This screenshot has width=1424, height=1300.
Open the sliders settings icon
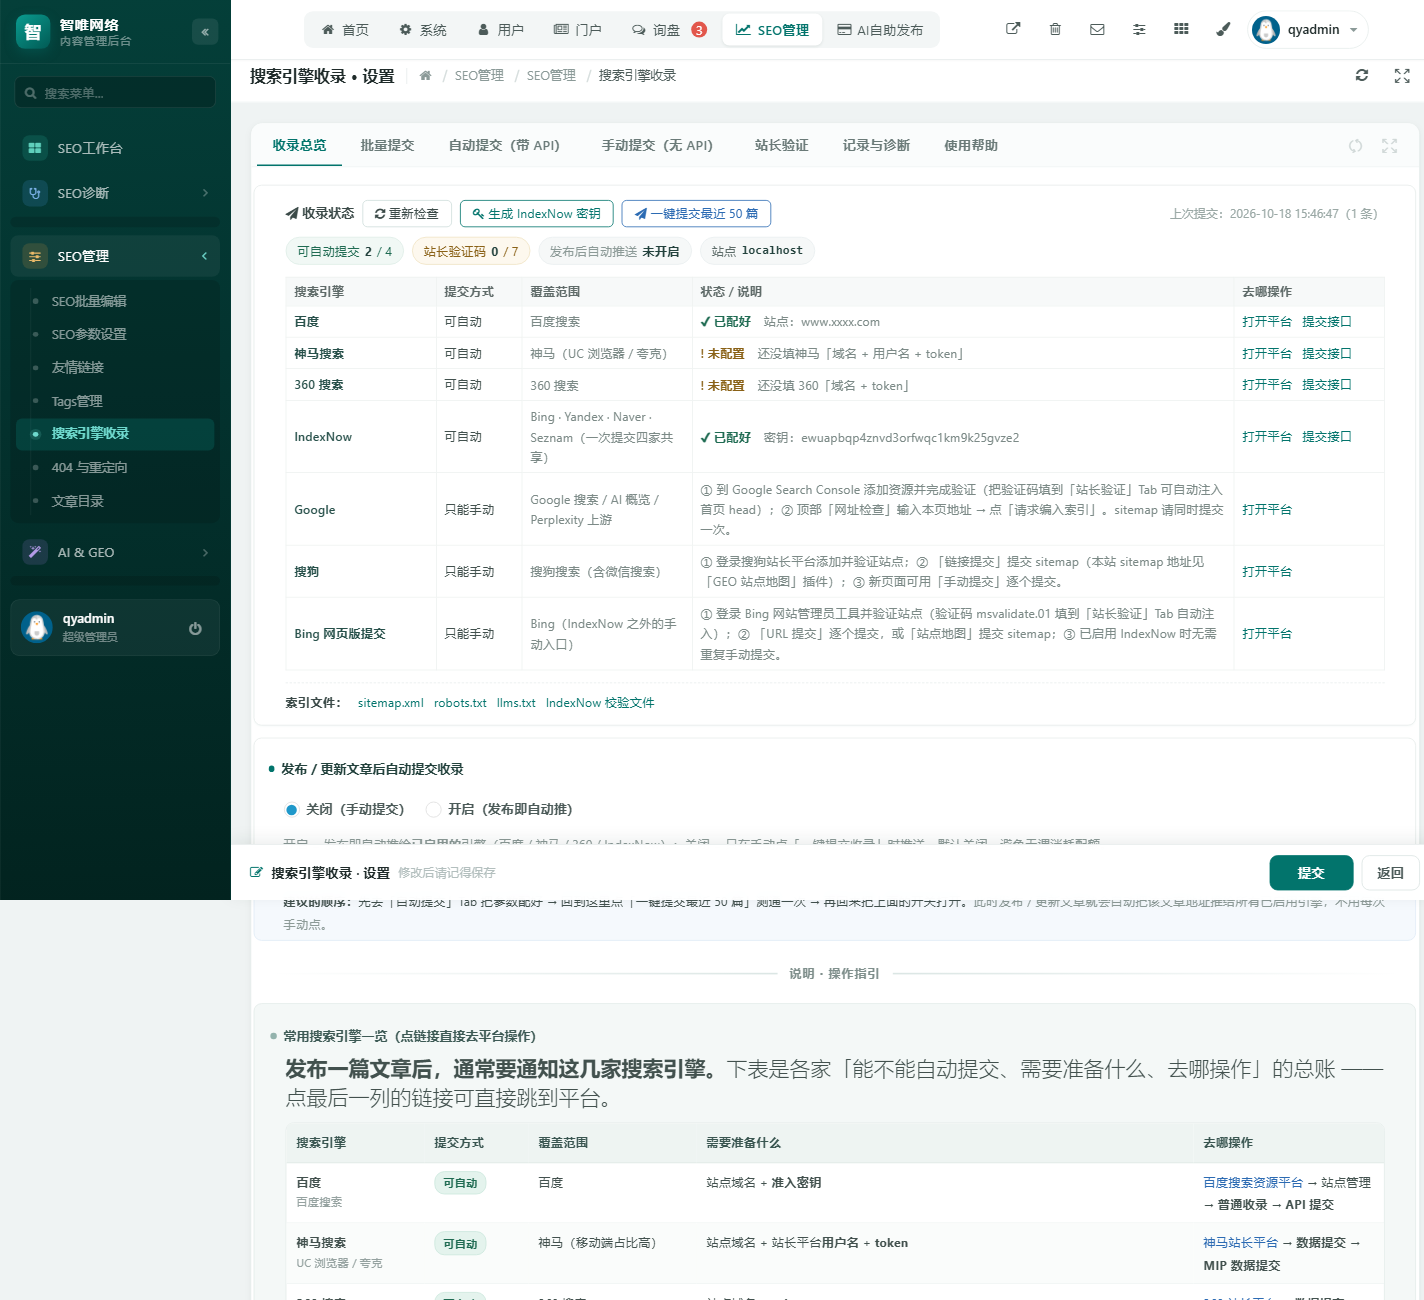pos(1139,29)
